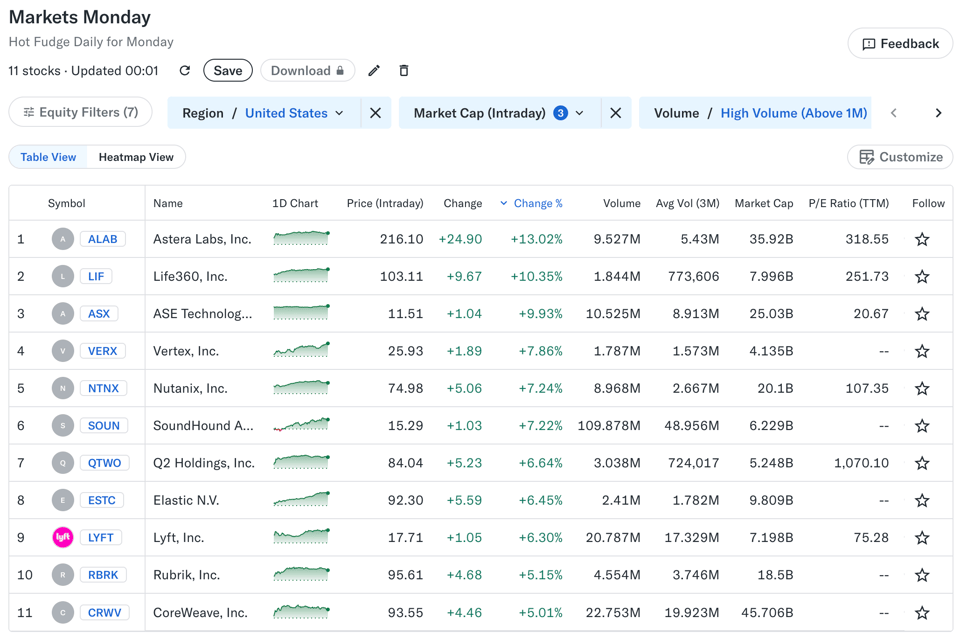Viewport: 960px width, 639px height.
Task: Click the pencil icon to rename the list
Action: click(x=374, y=70)
